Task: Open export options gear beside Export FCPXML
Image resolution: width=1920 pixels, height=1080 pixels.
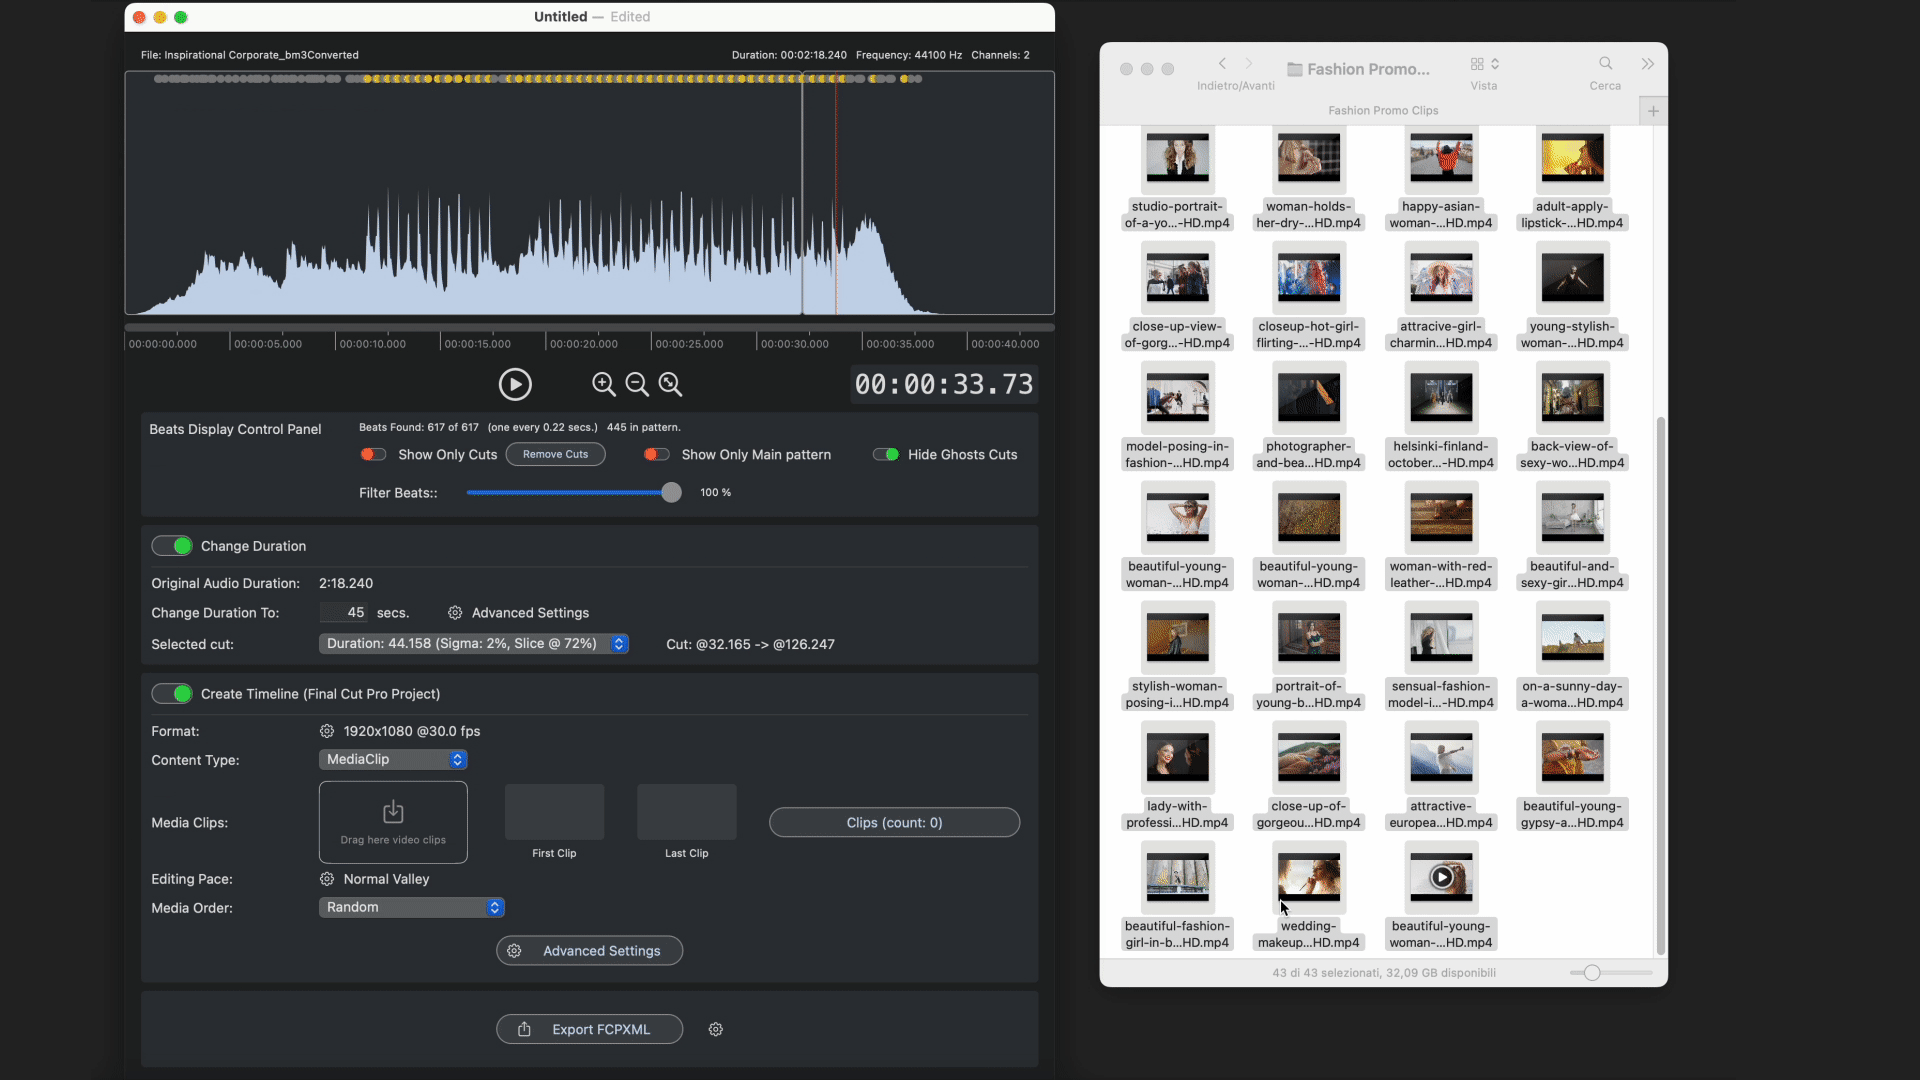Action: pyautogui.click(x=716, y=1029)
